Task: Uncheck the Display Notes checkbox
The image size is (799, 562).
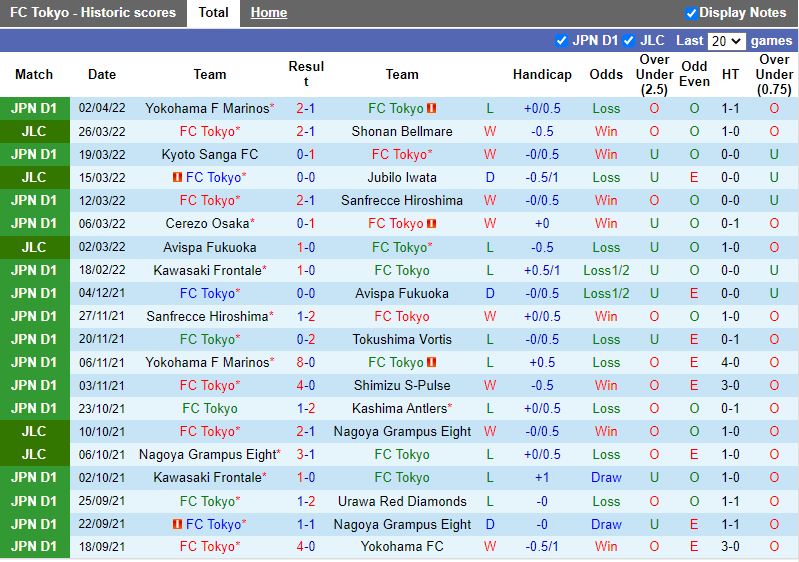Action: pyautogui.click(x=691, y=13)
